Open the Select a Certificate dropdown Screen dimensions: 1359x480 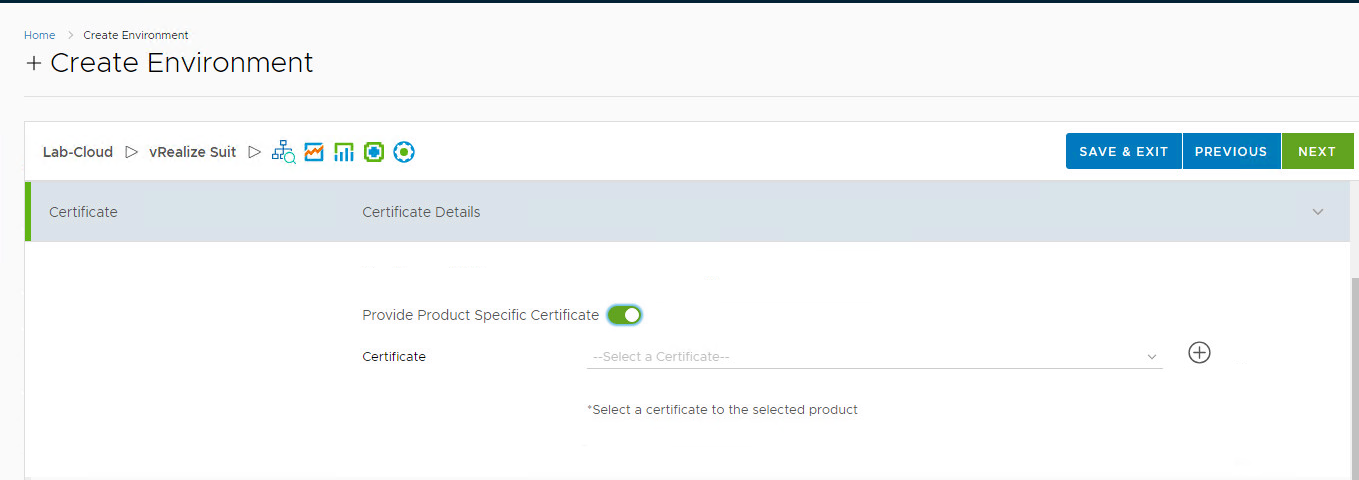[874, 357]
